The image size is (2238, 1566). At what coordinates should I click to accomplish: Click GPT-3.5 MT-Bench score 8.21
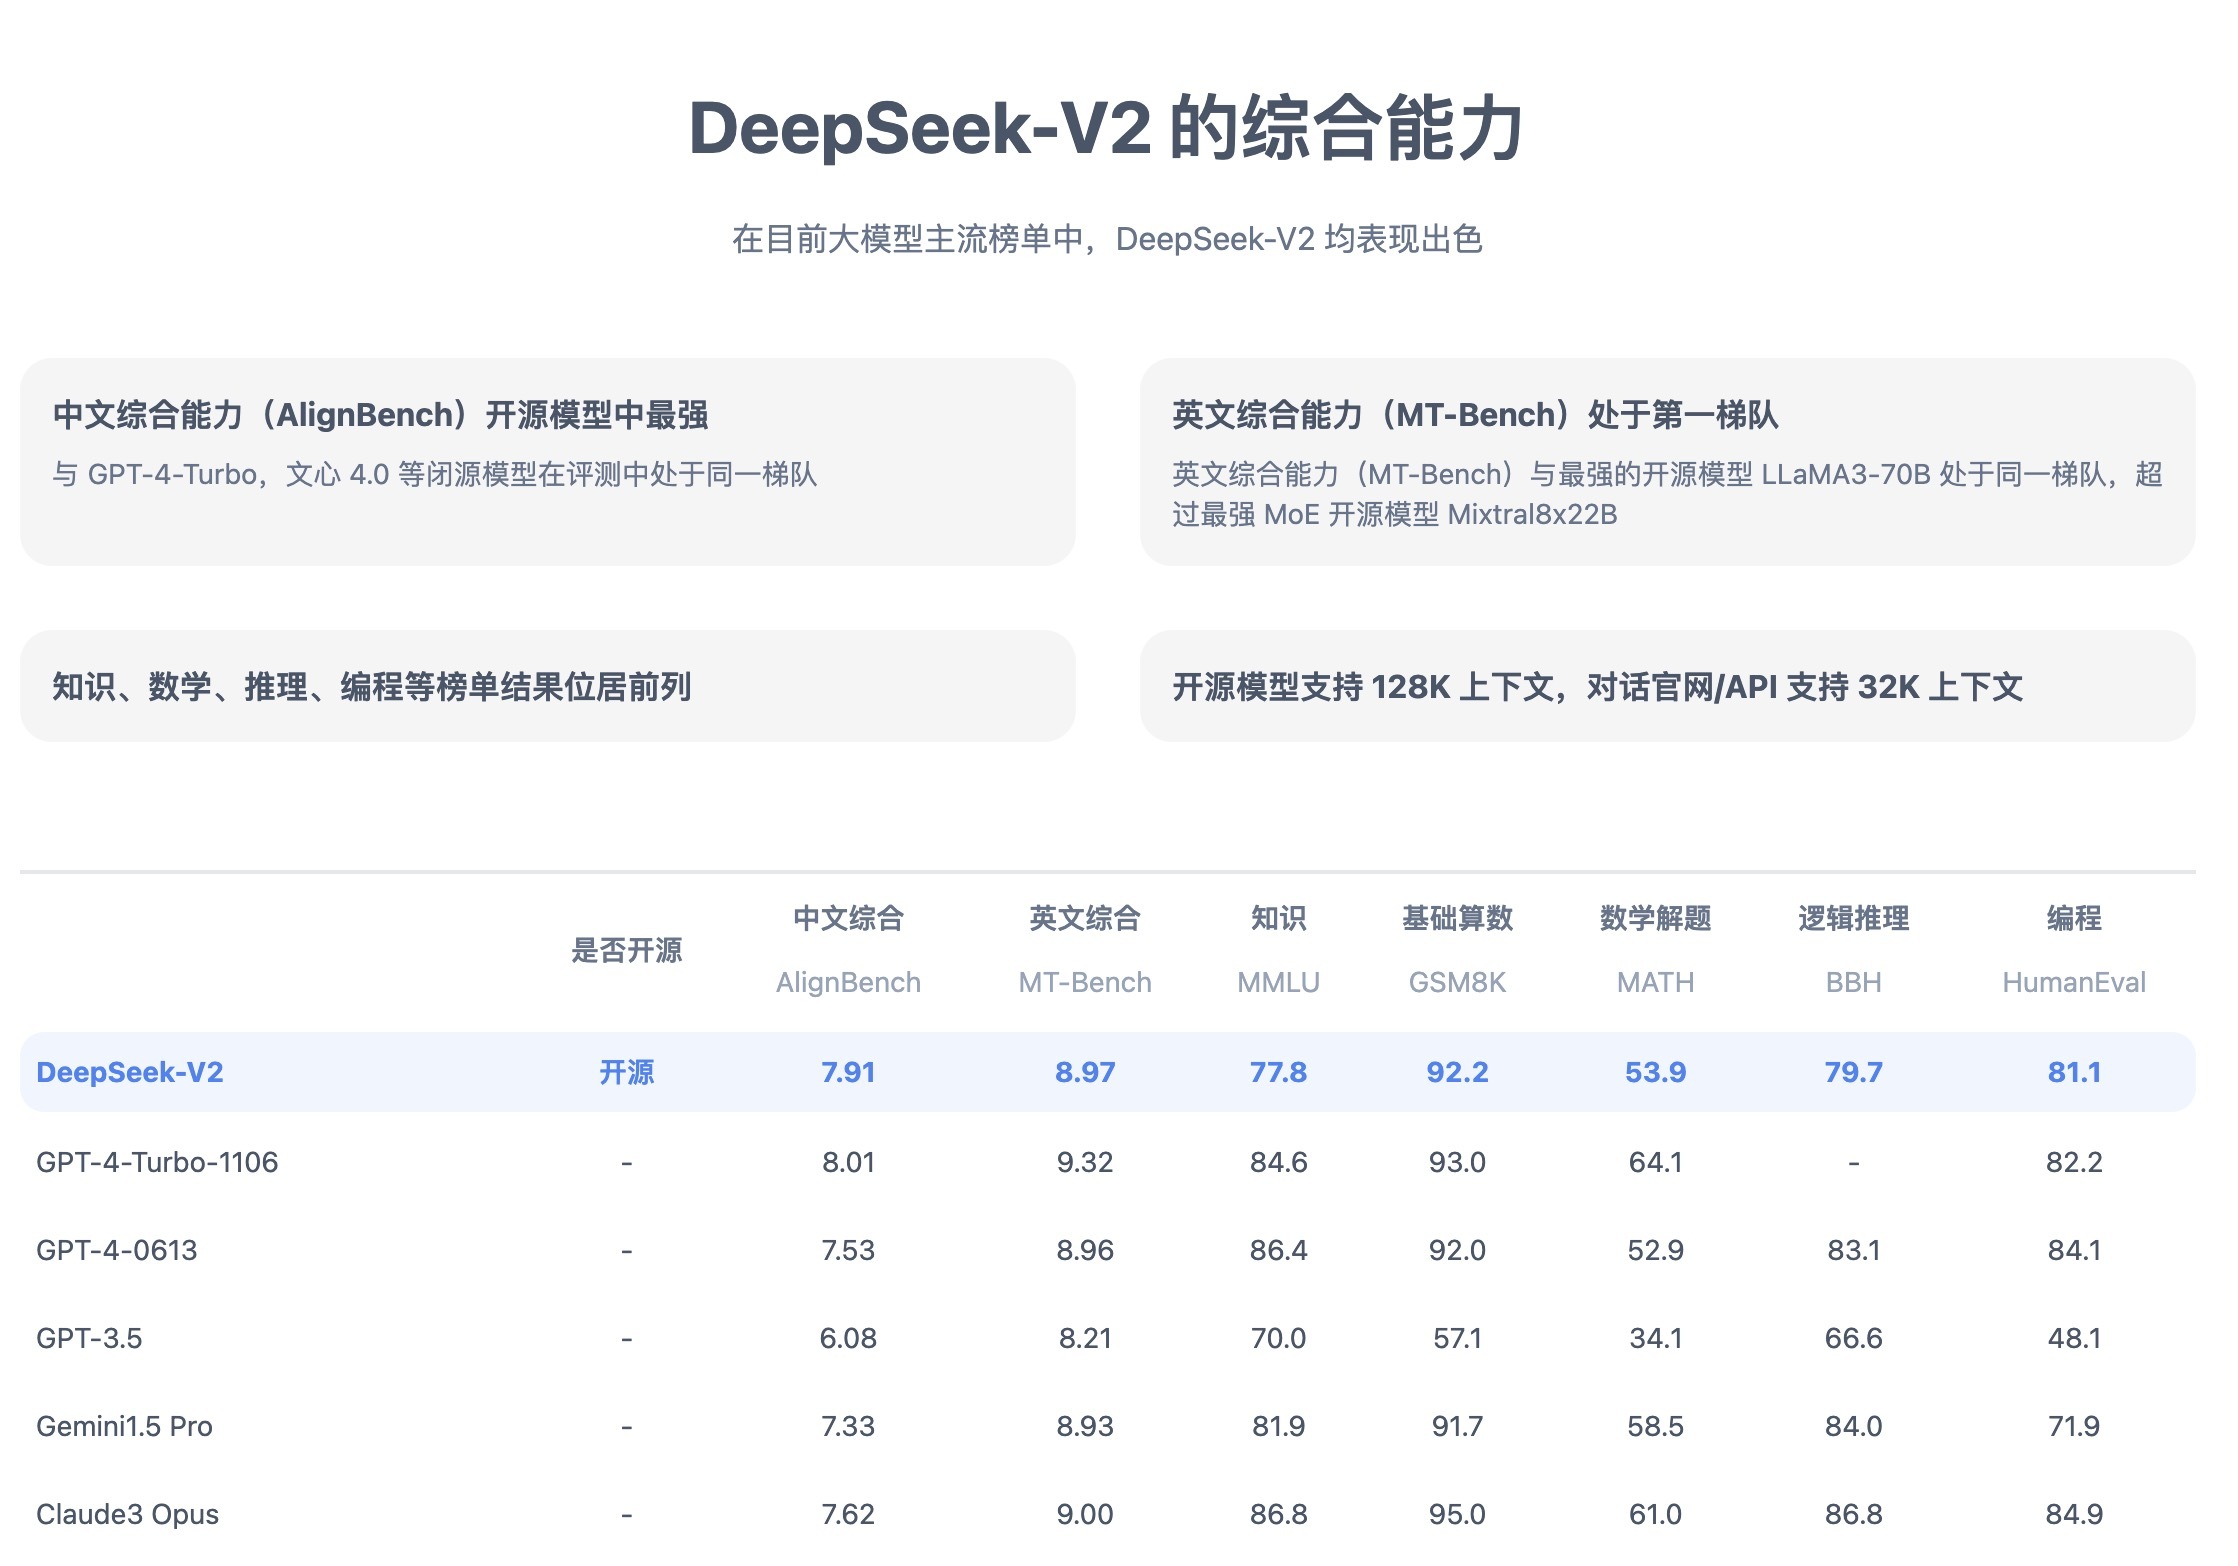[1085, 1338]
